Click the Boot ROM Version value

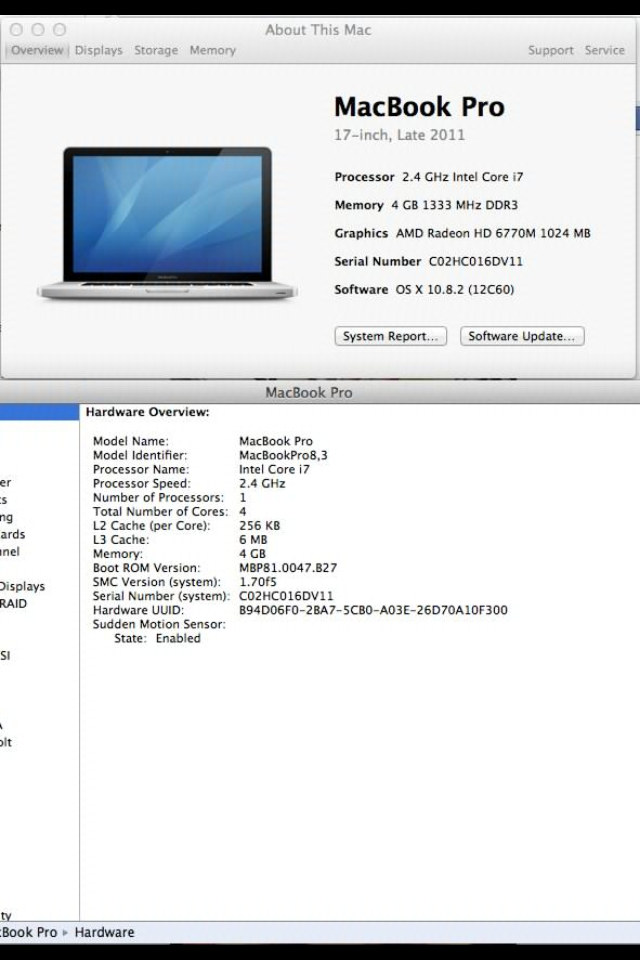click(x=288, y=568)
